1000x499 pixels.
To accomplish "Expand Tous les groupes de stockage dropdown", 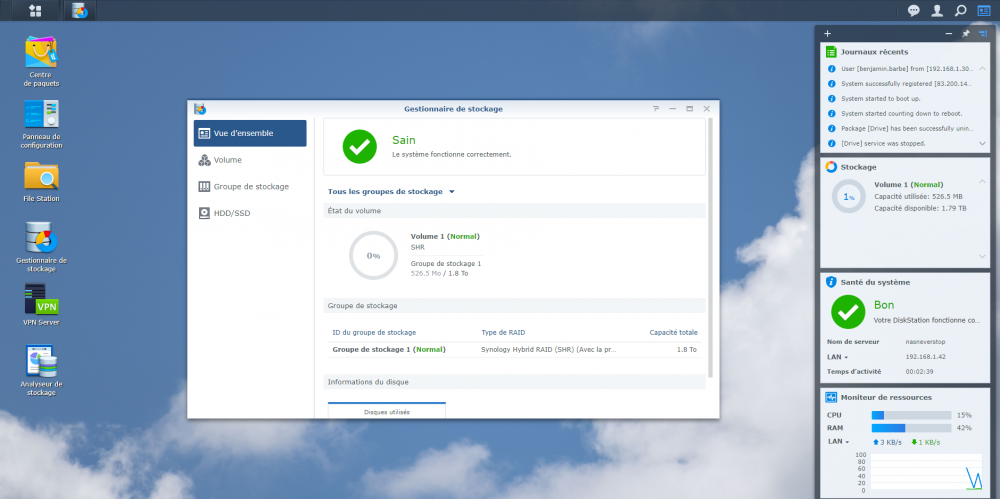I will 391,191.
